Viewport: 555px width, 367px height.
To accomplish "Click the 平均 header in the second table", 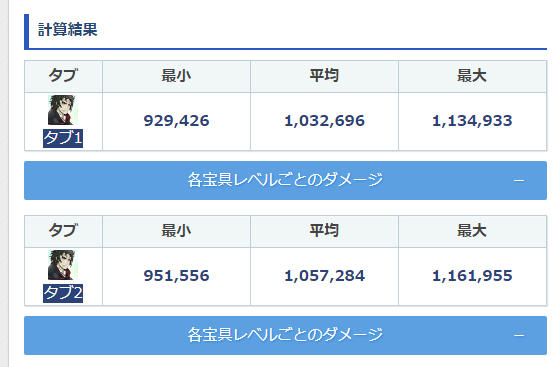I will click(324, 231).
